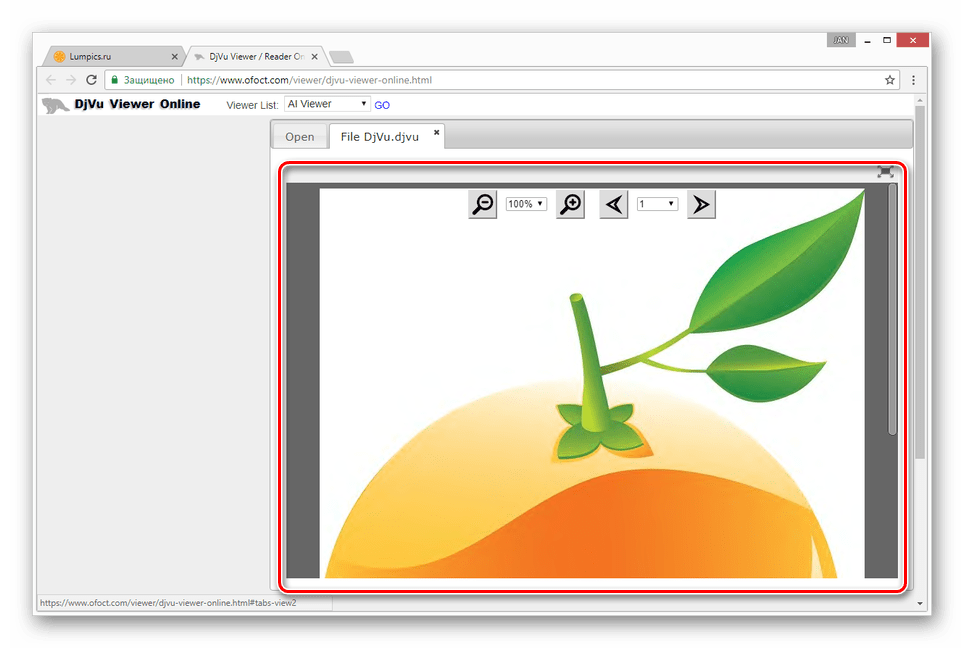Open the Chrome three-dot menu
The image size is (964, 648).
click(x=914, y=80)
